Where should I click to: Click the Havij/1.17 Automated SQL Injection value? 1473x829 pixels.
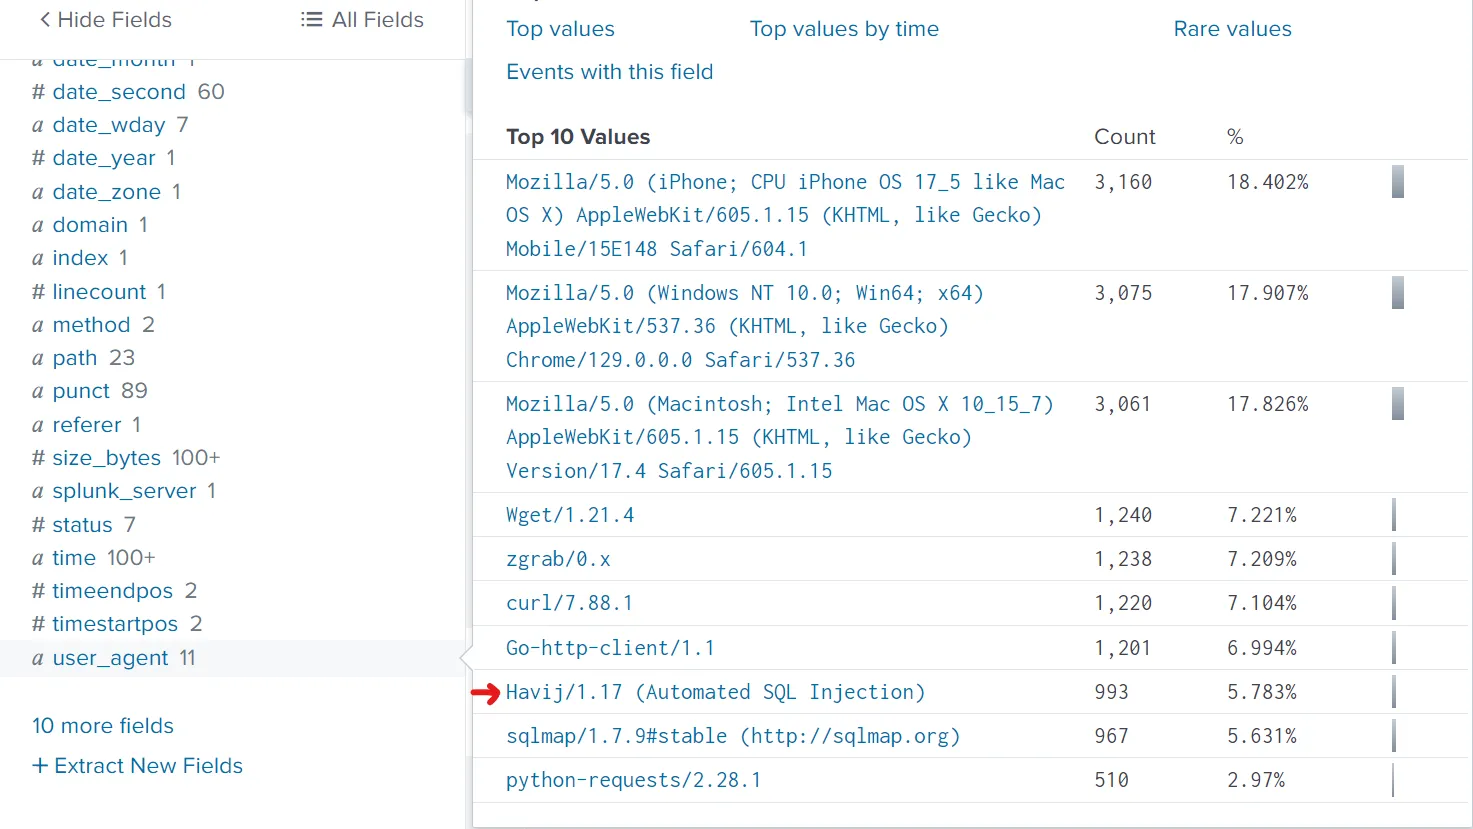(x=715, y=692)
